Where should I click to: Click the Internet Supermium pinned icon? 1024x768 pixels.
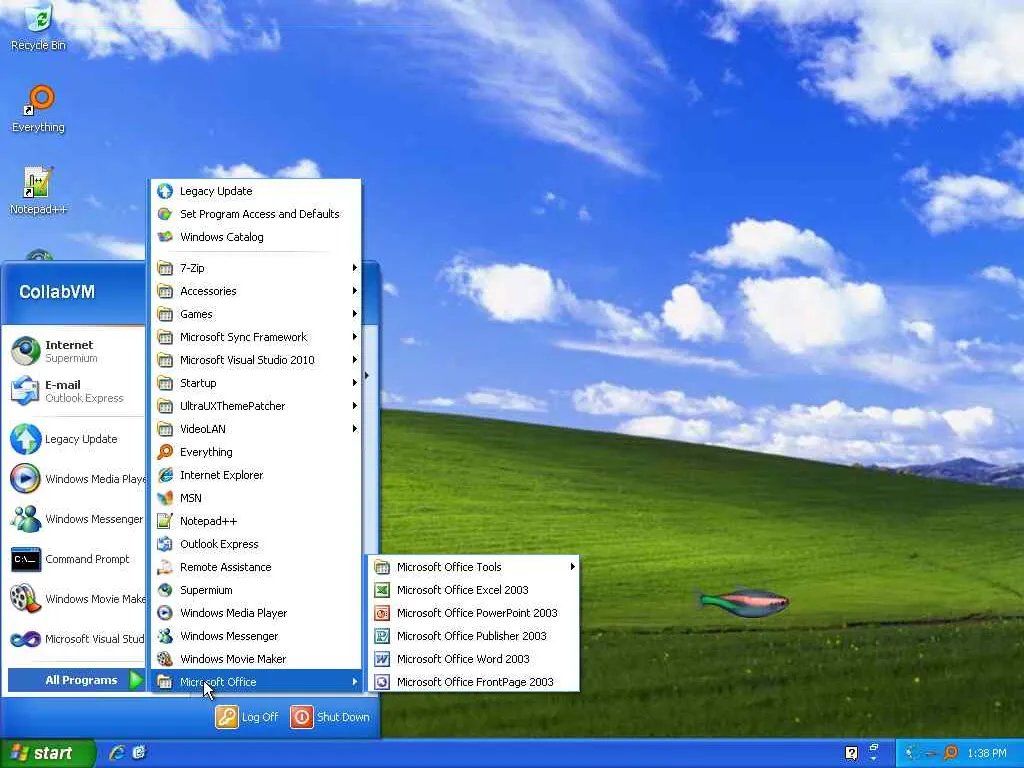tap(25, 351)
